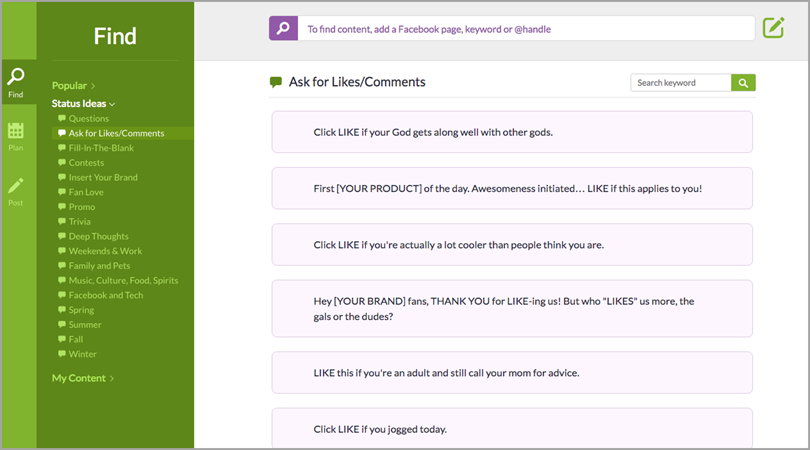Viewport: 810px width, 450px height.
Task: Click the green keyword search button
Action: click(x=743, y=83)
